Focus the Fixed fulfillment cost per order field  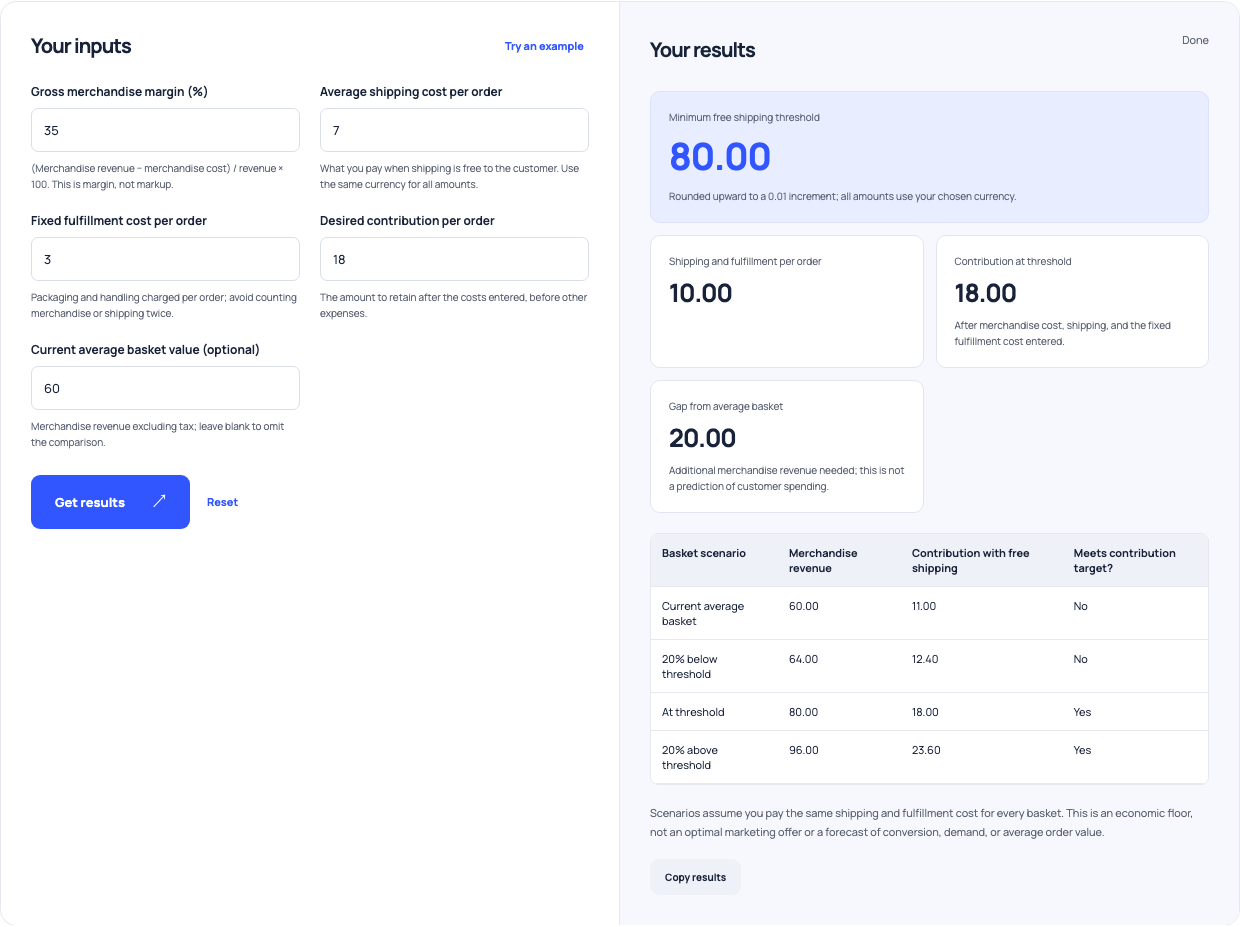click(165, 259)
